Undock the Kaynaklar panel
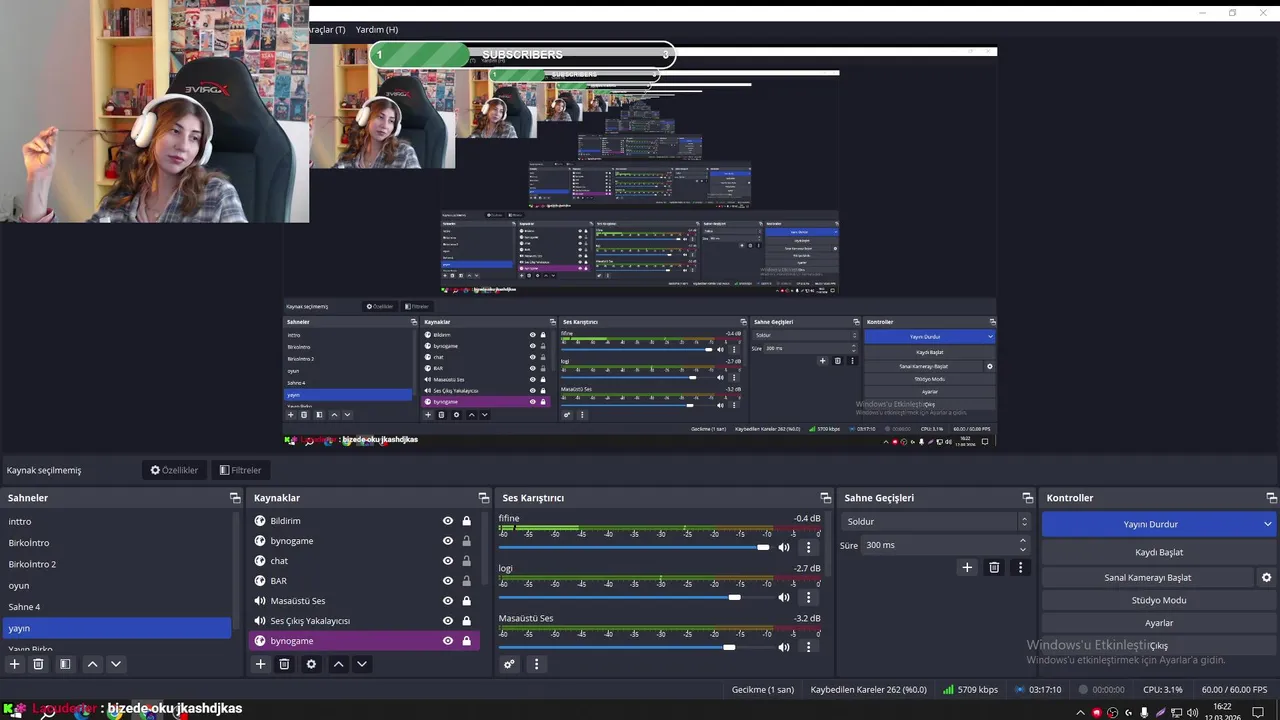 [x=484, y=498]
